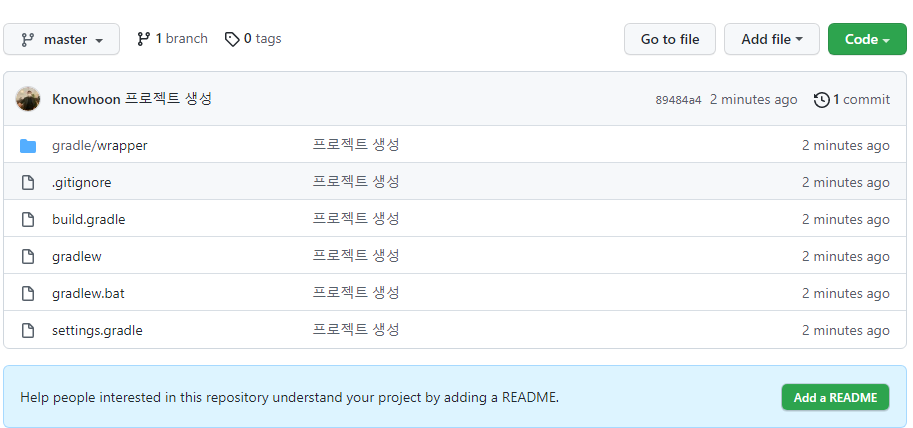Open commit hash 89484a4

(678, 100)
